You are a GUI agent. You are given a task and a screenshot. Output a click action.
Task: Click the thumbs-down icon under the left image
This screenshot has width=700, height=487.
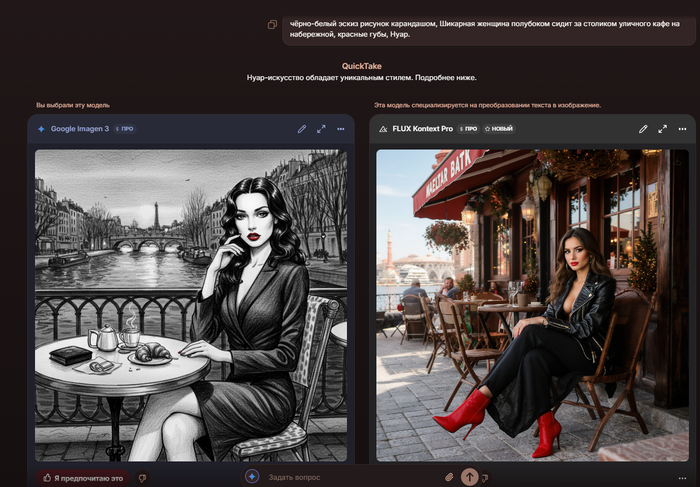click(x=142, y=478)
